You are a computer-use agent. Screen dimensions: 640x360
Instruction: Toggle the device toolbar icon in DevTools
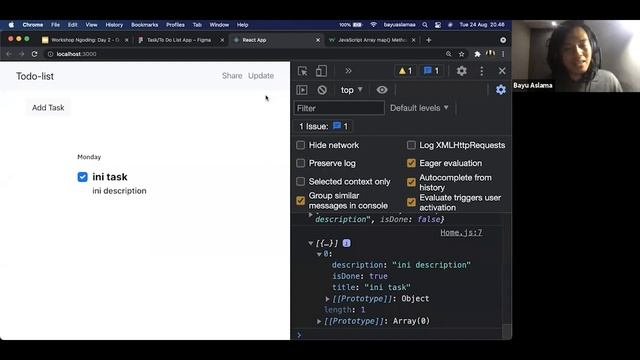coord(321,71)
